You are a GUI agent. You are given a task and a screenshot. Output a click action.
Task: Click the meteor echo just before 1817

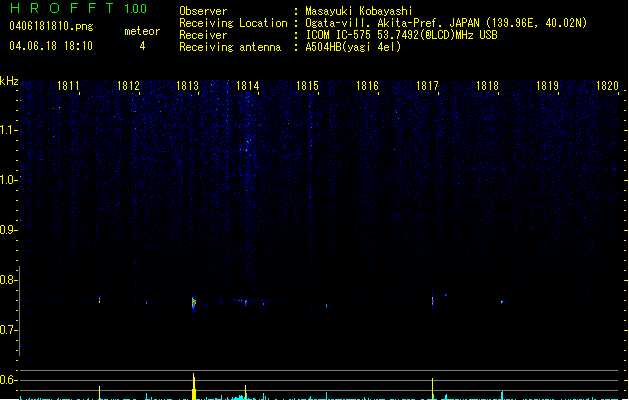432,301
